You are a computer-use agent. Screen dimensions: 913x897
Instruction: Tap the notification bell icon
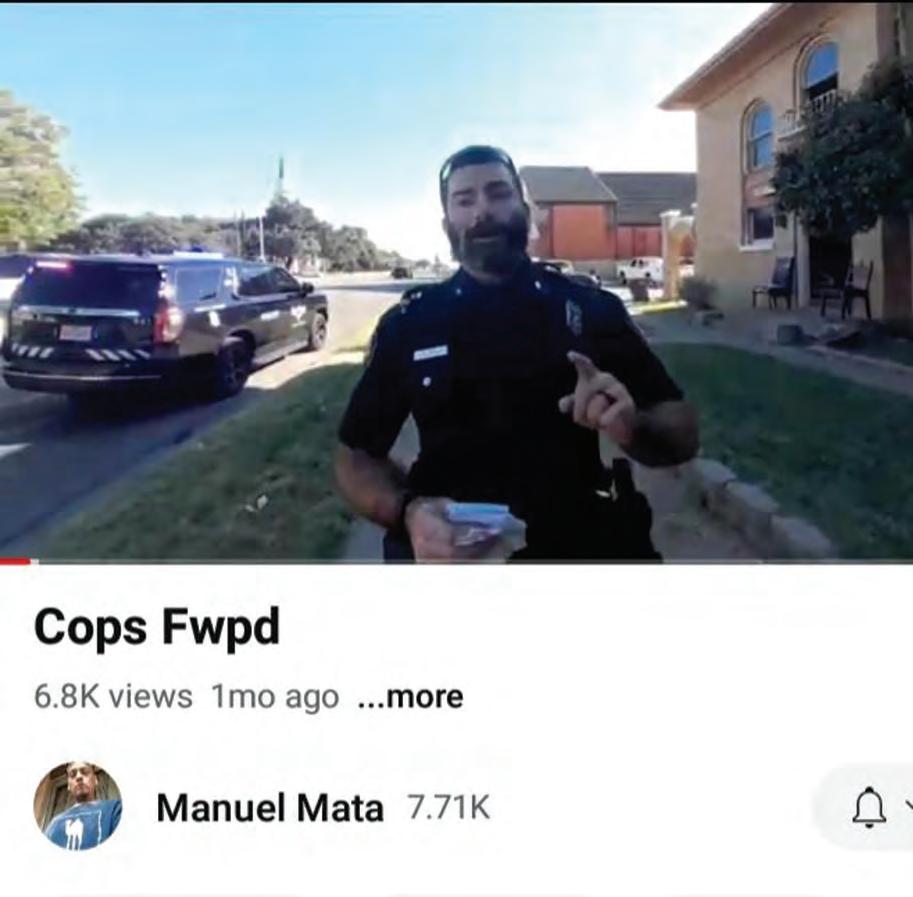tap(869, 807)
